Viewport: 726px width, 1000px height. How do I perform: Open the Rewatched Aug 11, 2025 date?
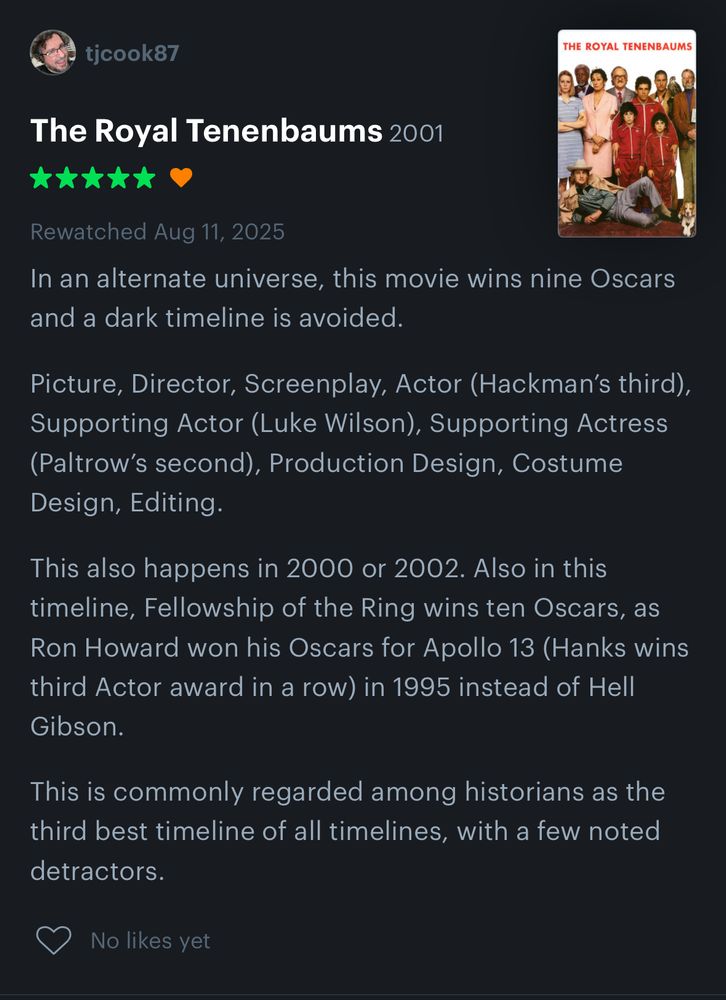158,232
